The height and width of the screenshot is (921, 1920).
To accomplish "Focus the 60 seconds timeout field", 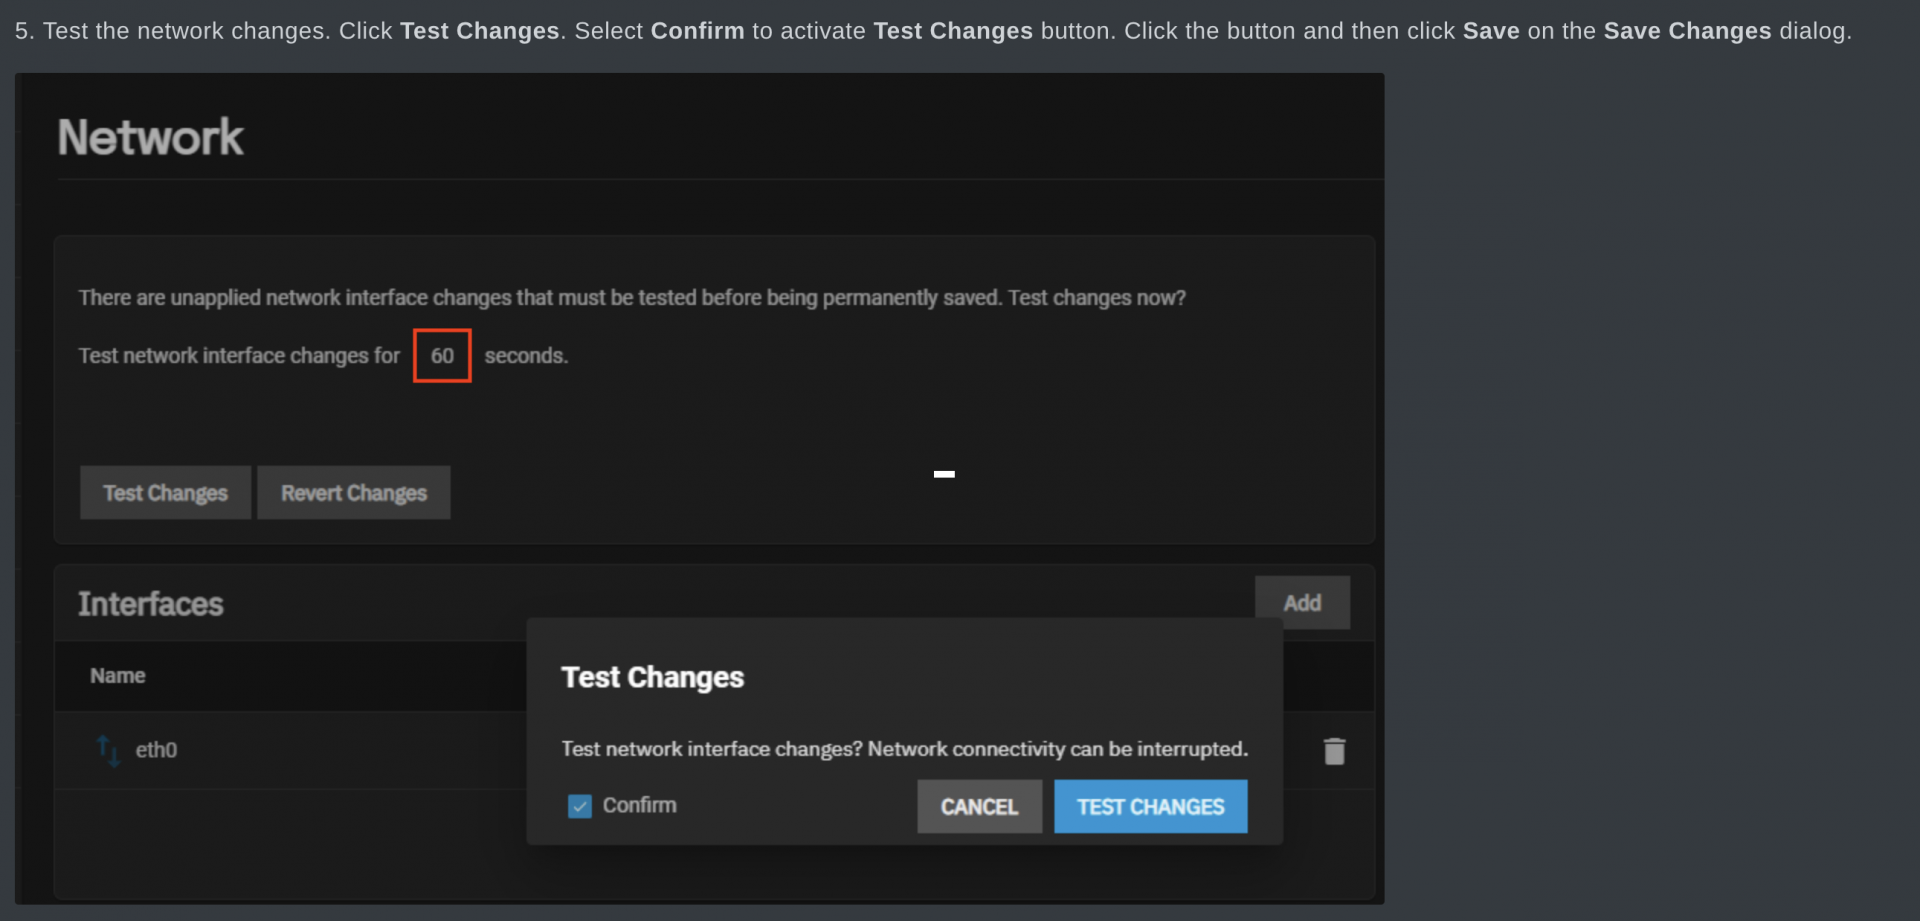I will pyautogui.click(x=442, y=356).
